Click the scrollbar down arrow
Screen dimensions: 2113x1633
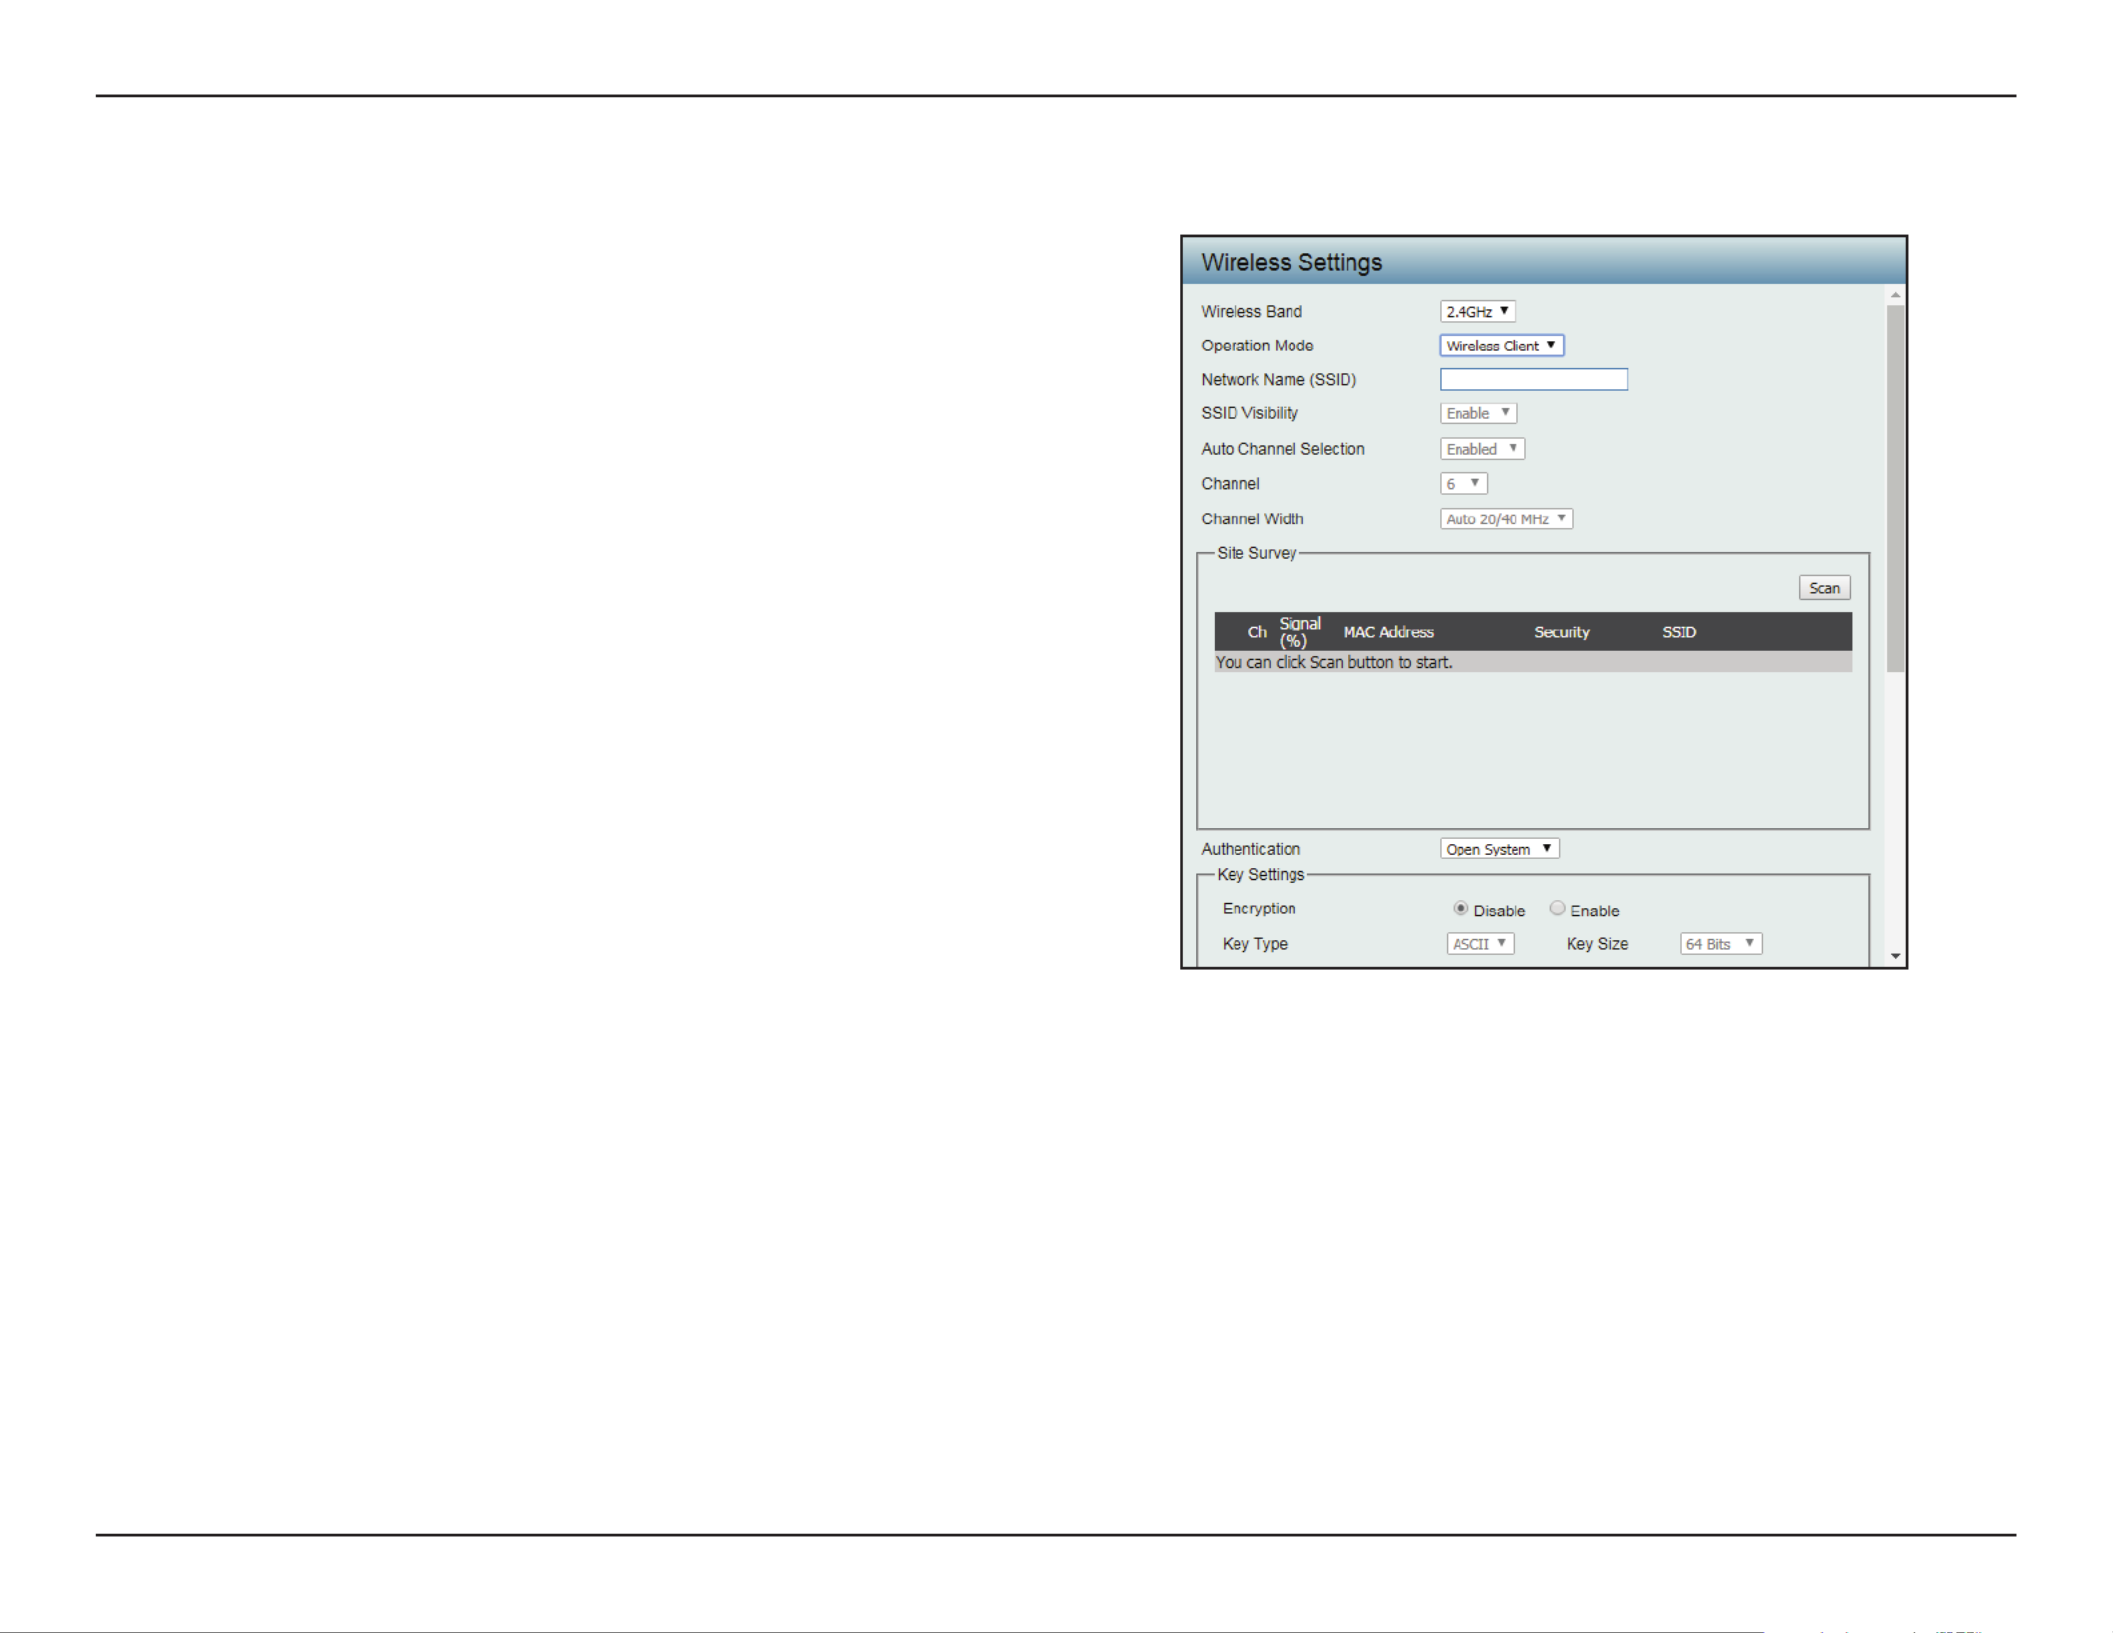[1895, 957]
